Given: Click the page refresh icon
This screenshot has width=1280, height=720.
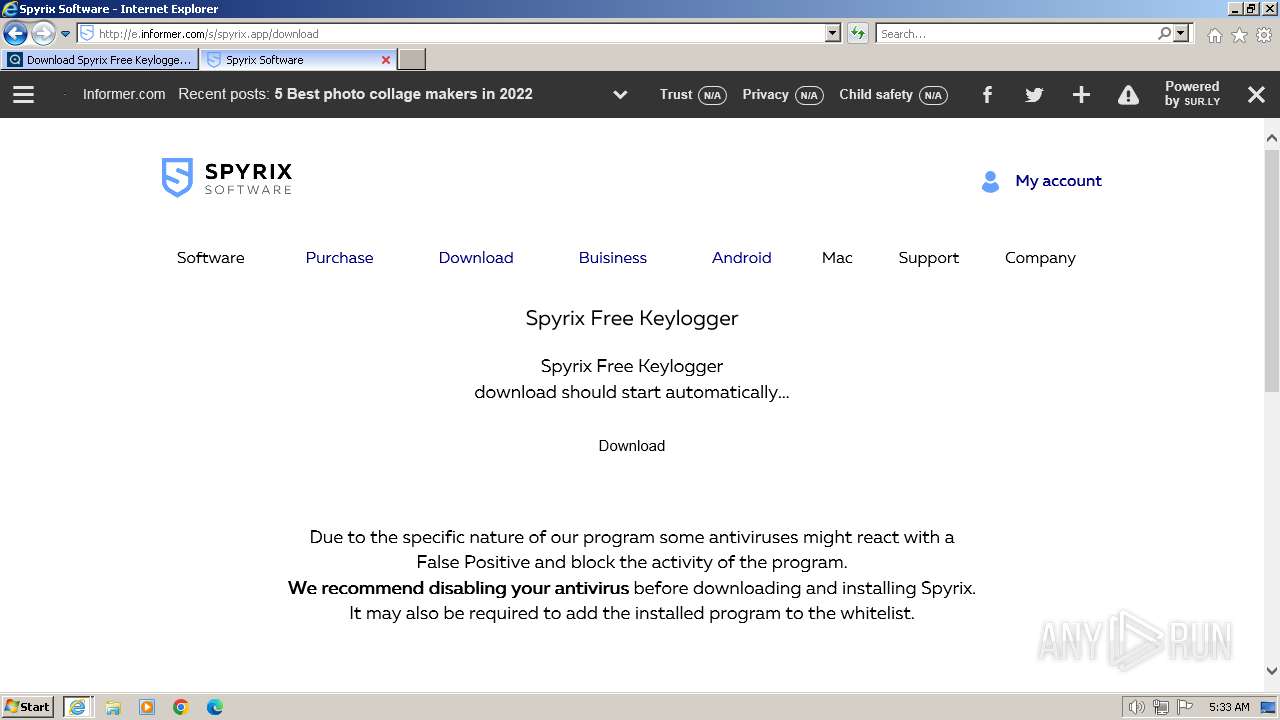Looking at the screenshot, I should [858, 33].
